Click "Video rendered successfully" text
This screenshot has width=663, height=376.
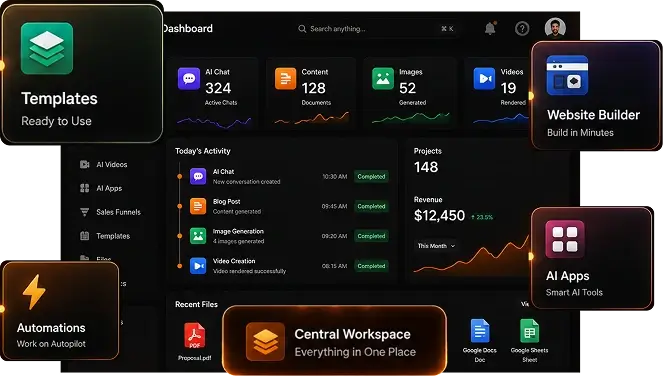pyautogui.click(x=249, y=271)
